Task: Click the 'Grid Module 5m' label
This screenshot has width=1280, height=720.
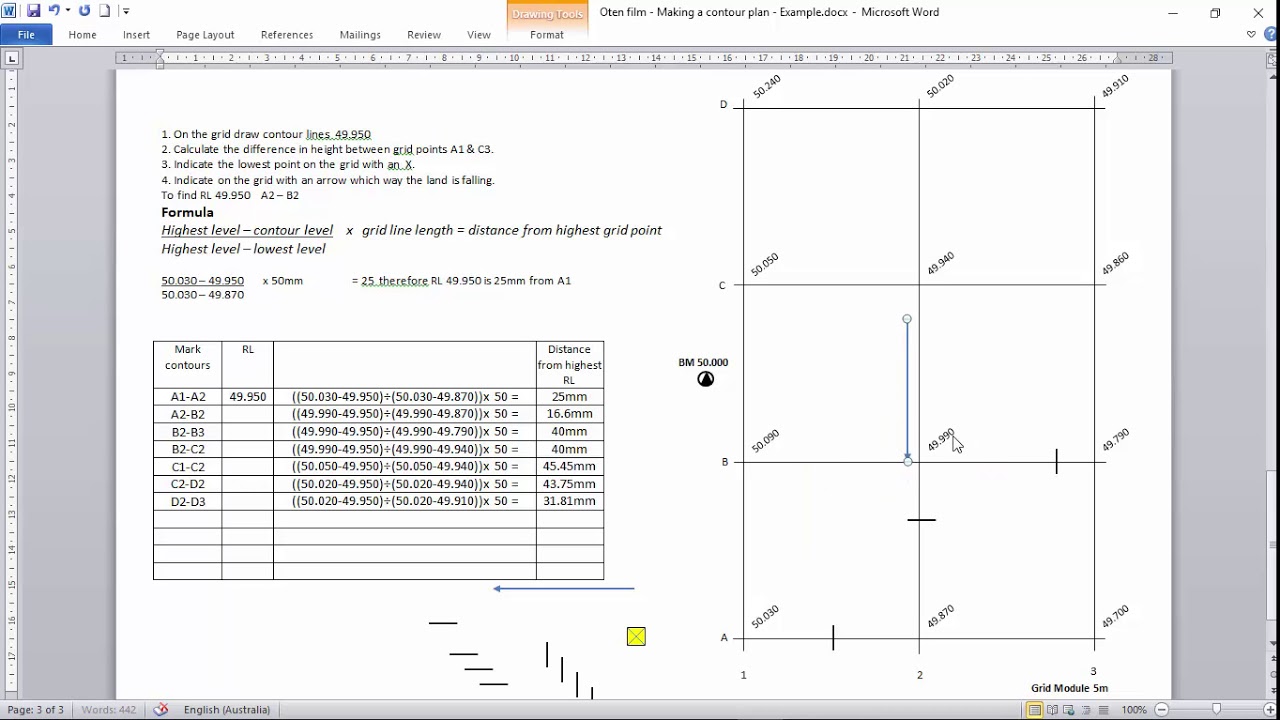Action: [1069, 688]
